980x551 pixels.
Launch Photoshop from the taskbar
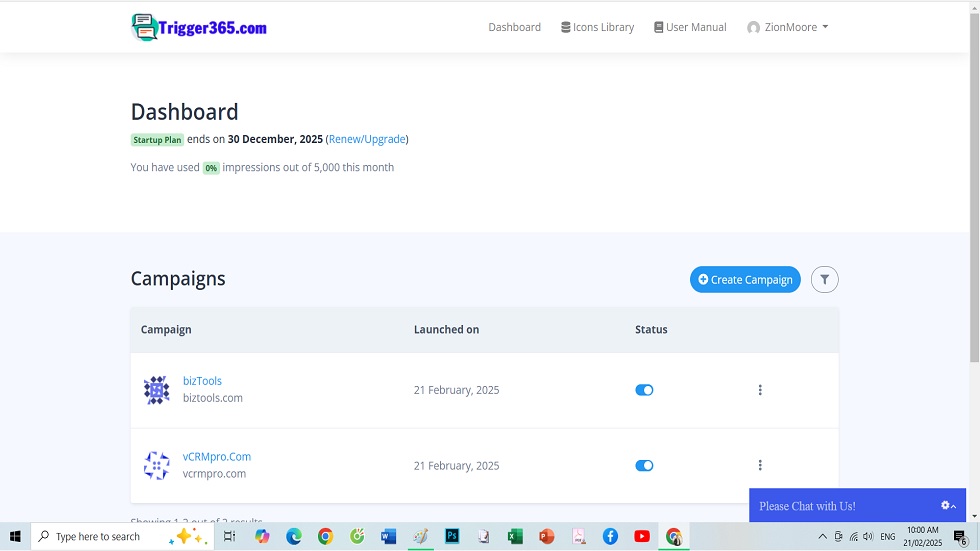point(452,537)
